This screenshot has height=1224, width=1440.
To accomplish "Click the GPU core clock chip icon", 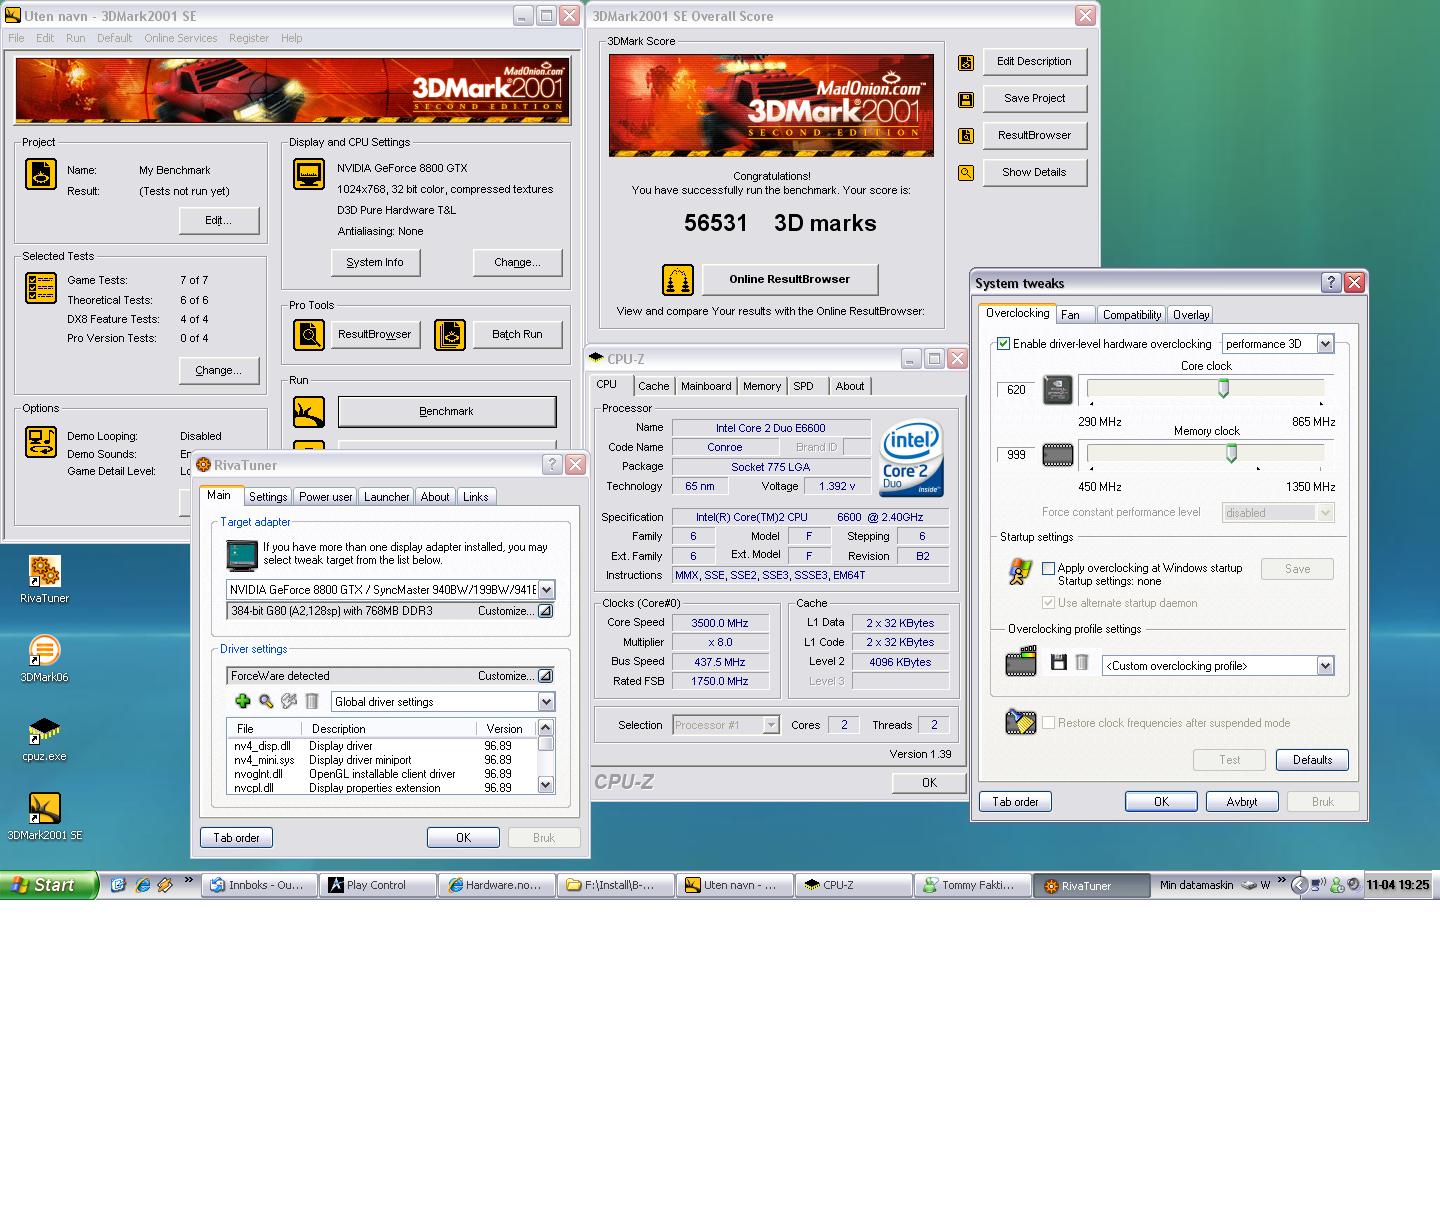I will [1058, 390].
